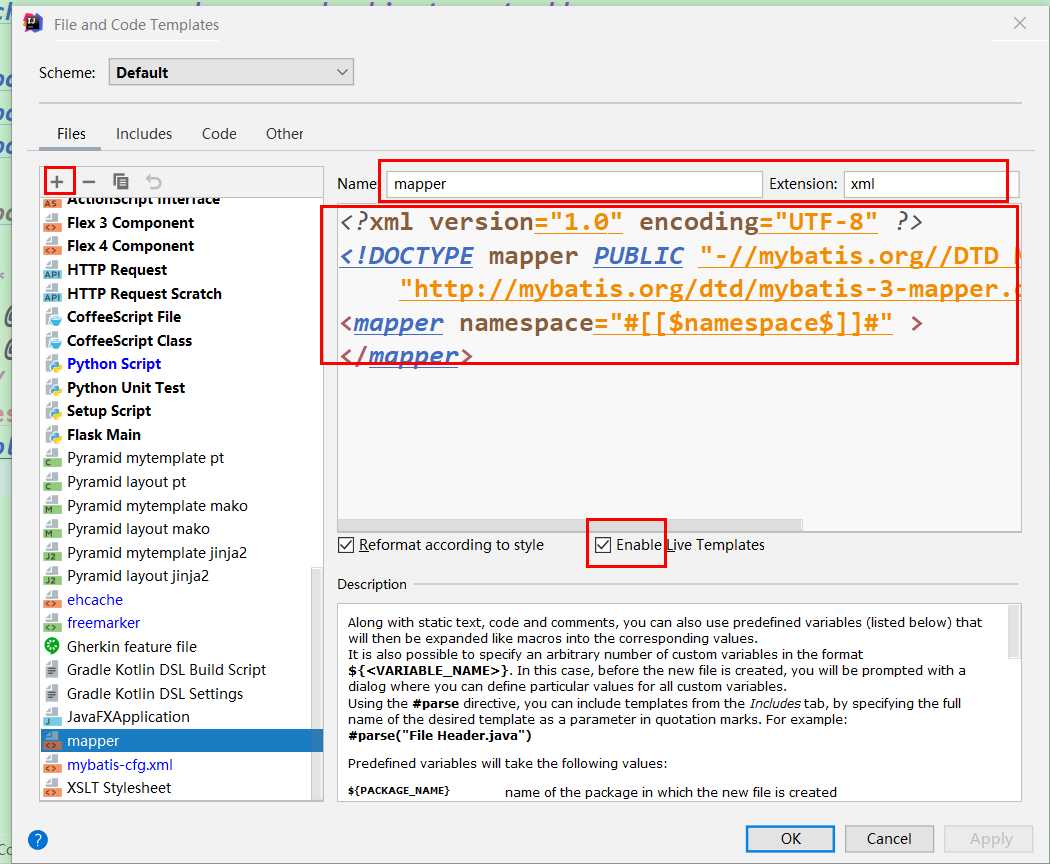Toggle Reformat according to style checkbox

[x=347, y=545]
